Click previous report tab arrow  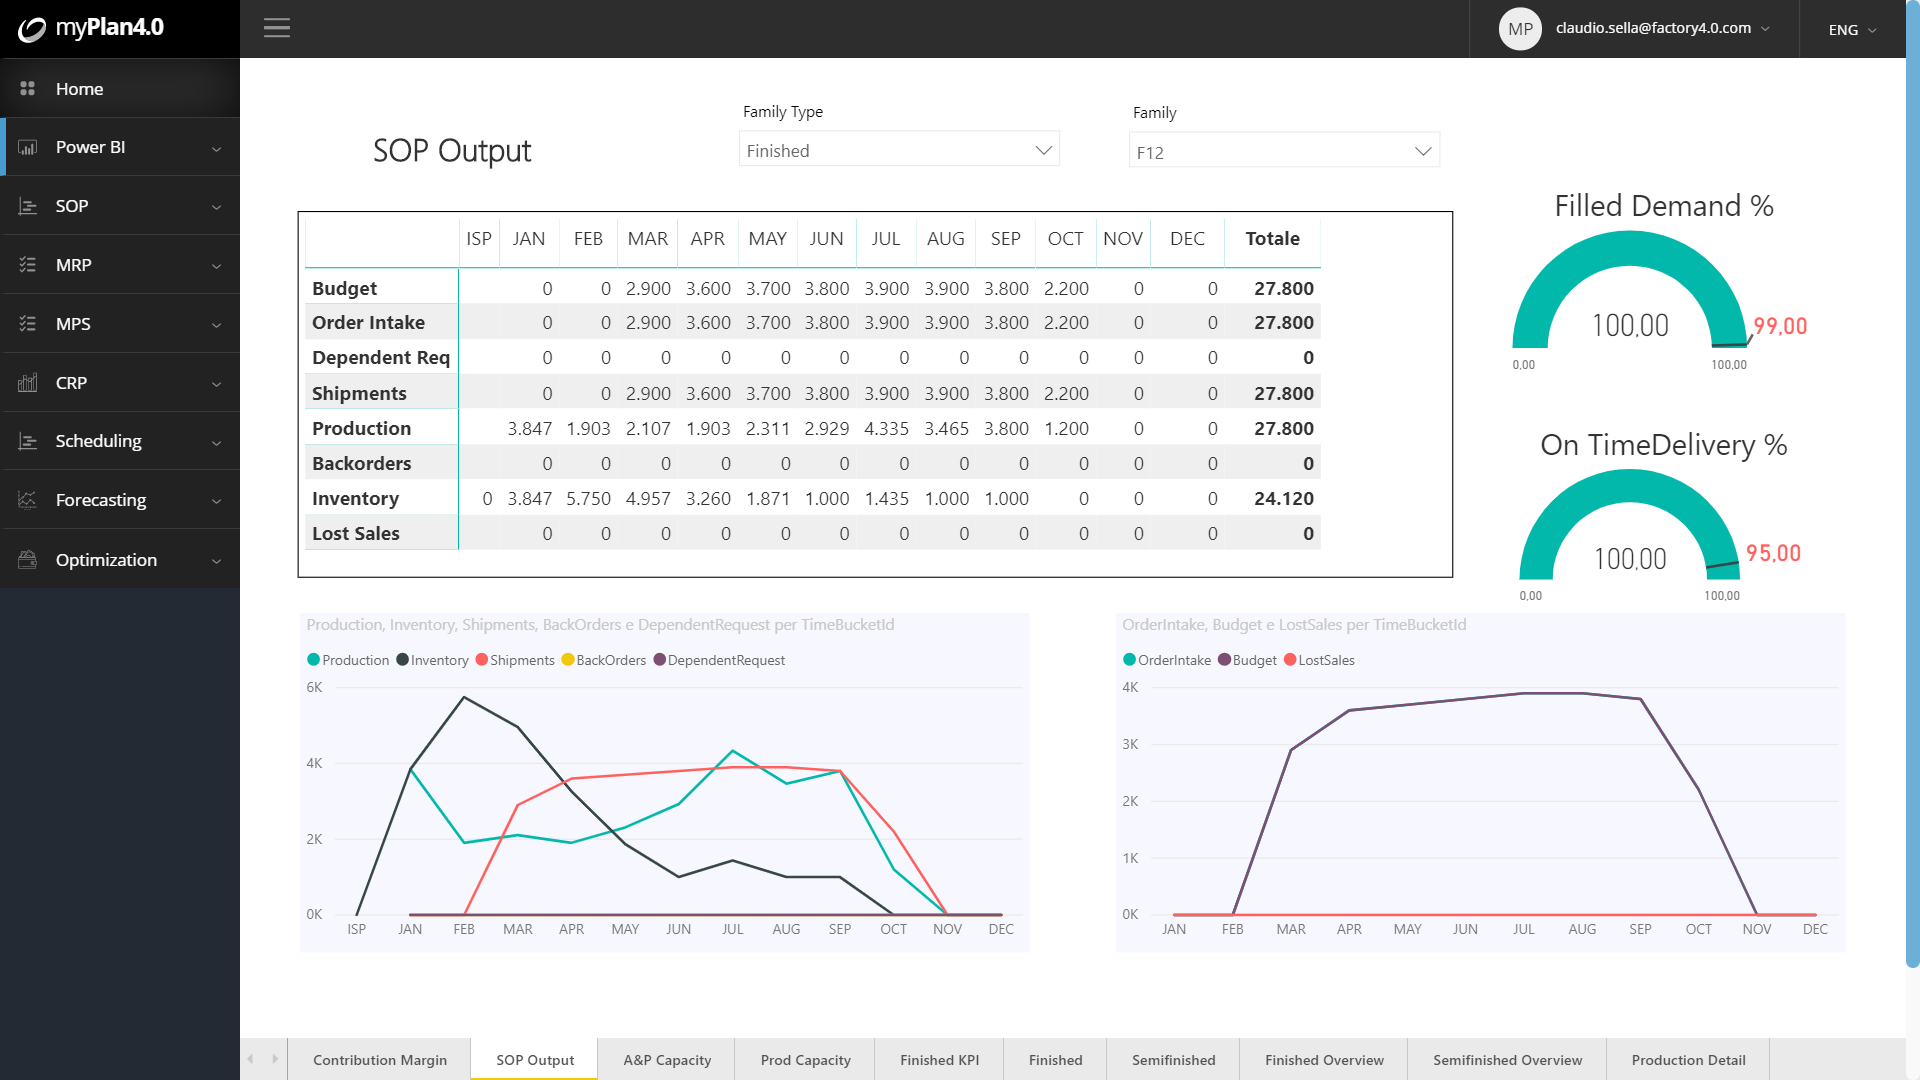coord(250,1059)
